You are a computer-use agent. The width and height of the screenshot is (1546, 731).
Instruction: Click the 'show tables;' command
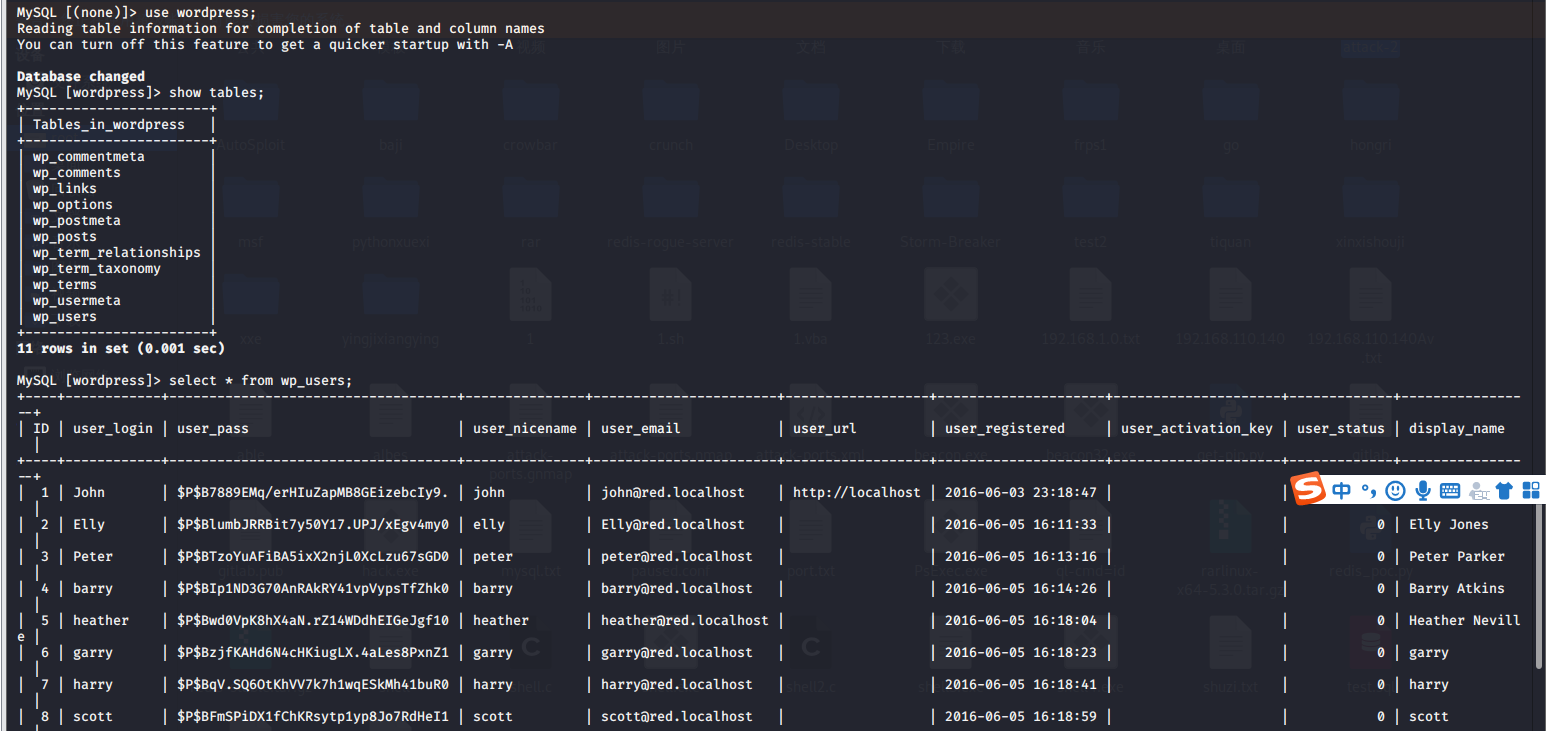pyautogui.click(x=217, y=92)
